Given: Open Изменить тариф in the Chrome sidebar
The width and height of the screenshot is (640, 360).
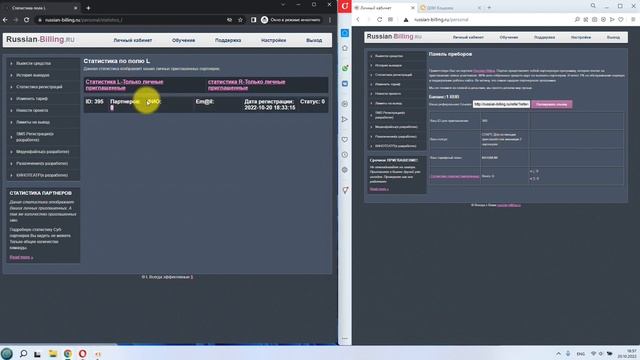Looking at the screenshot, I should pos(32,98).
